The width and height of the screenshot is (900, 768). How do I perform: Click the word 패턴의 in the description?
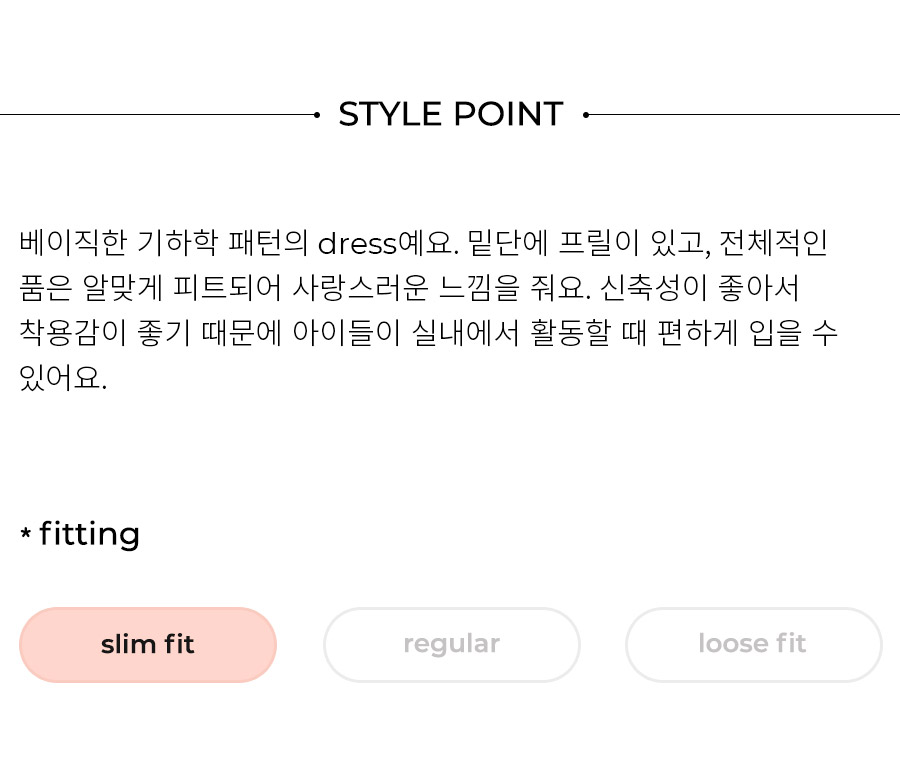[x=268, y=243]
